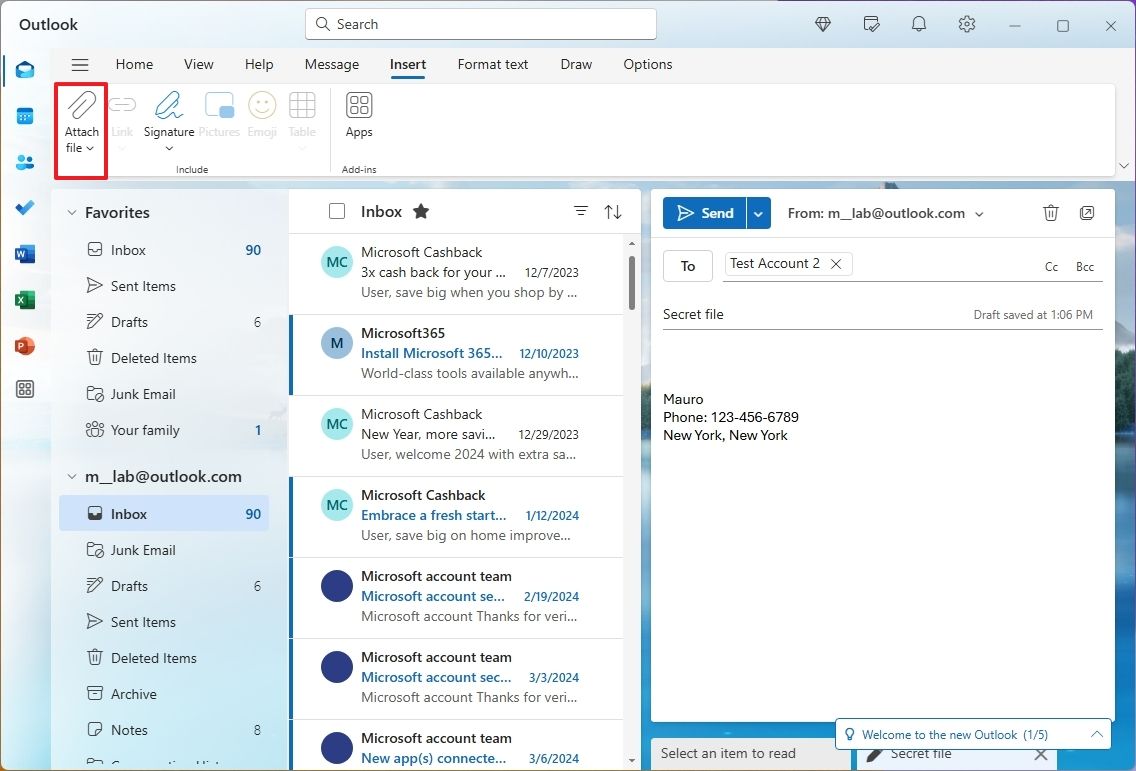Open the filter icon above the inbox list
1136x771 pixels.
coord(580,211)
